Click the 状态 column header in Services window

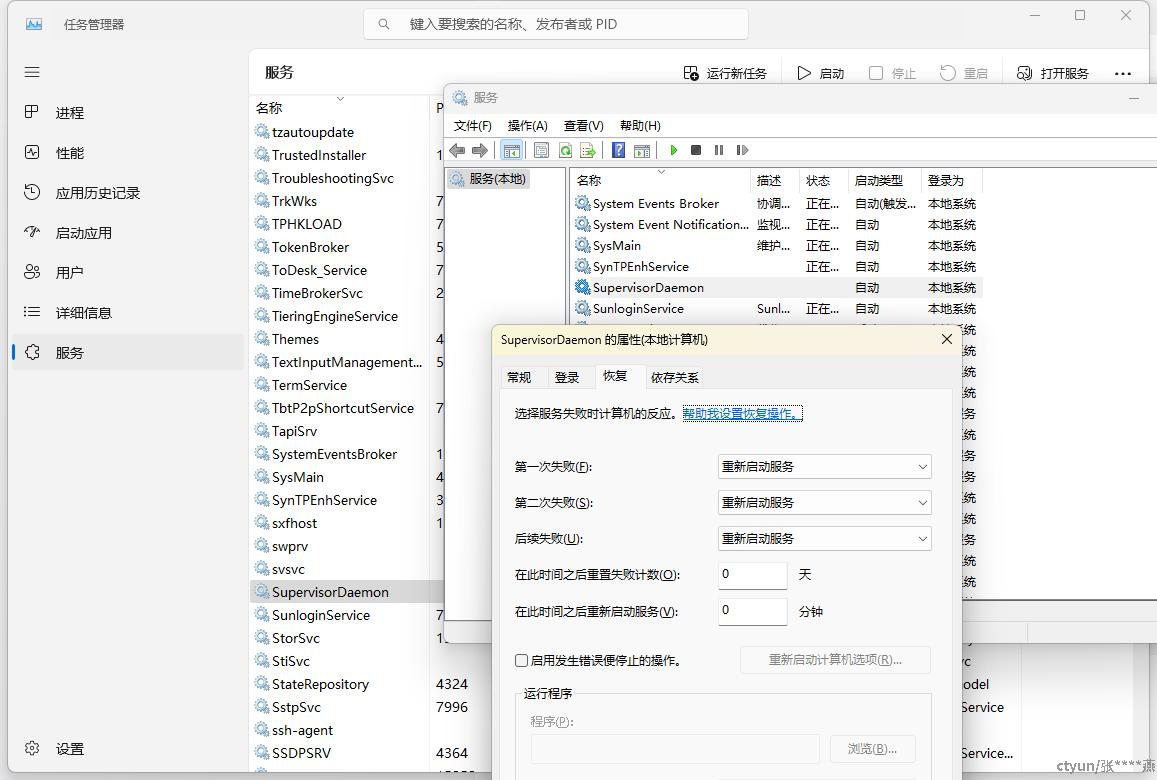824,180
